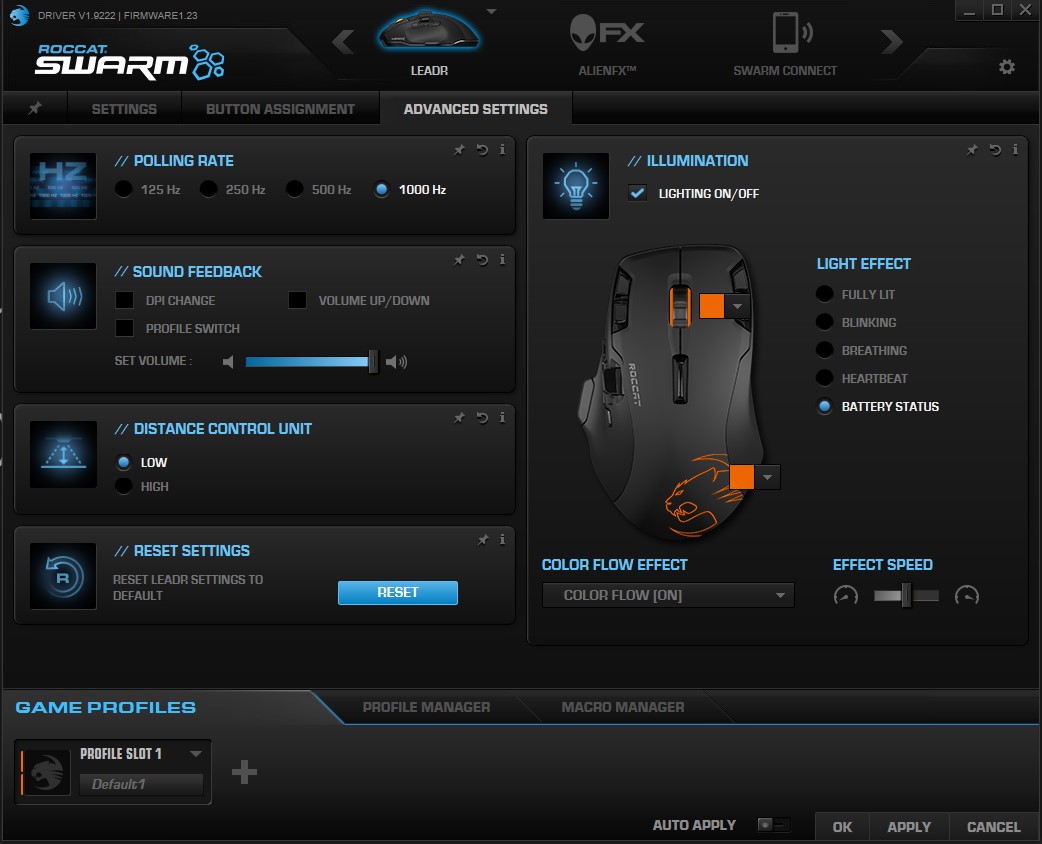Open the gear settings icon
The image size is (1042, 844).
click(1007, 66)
